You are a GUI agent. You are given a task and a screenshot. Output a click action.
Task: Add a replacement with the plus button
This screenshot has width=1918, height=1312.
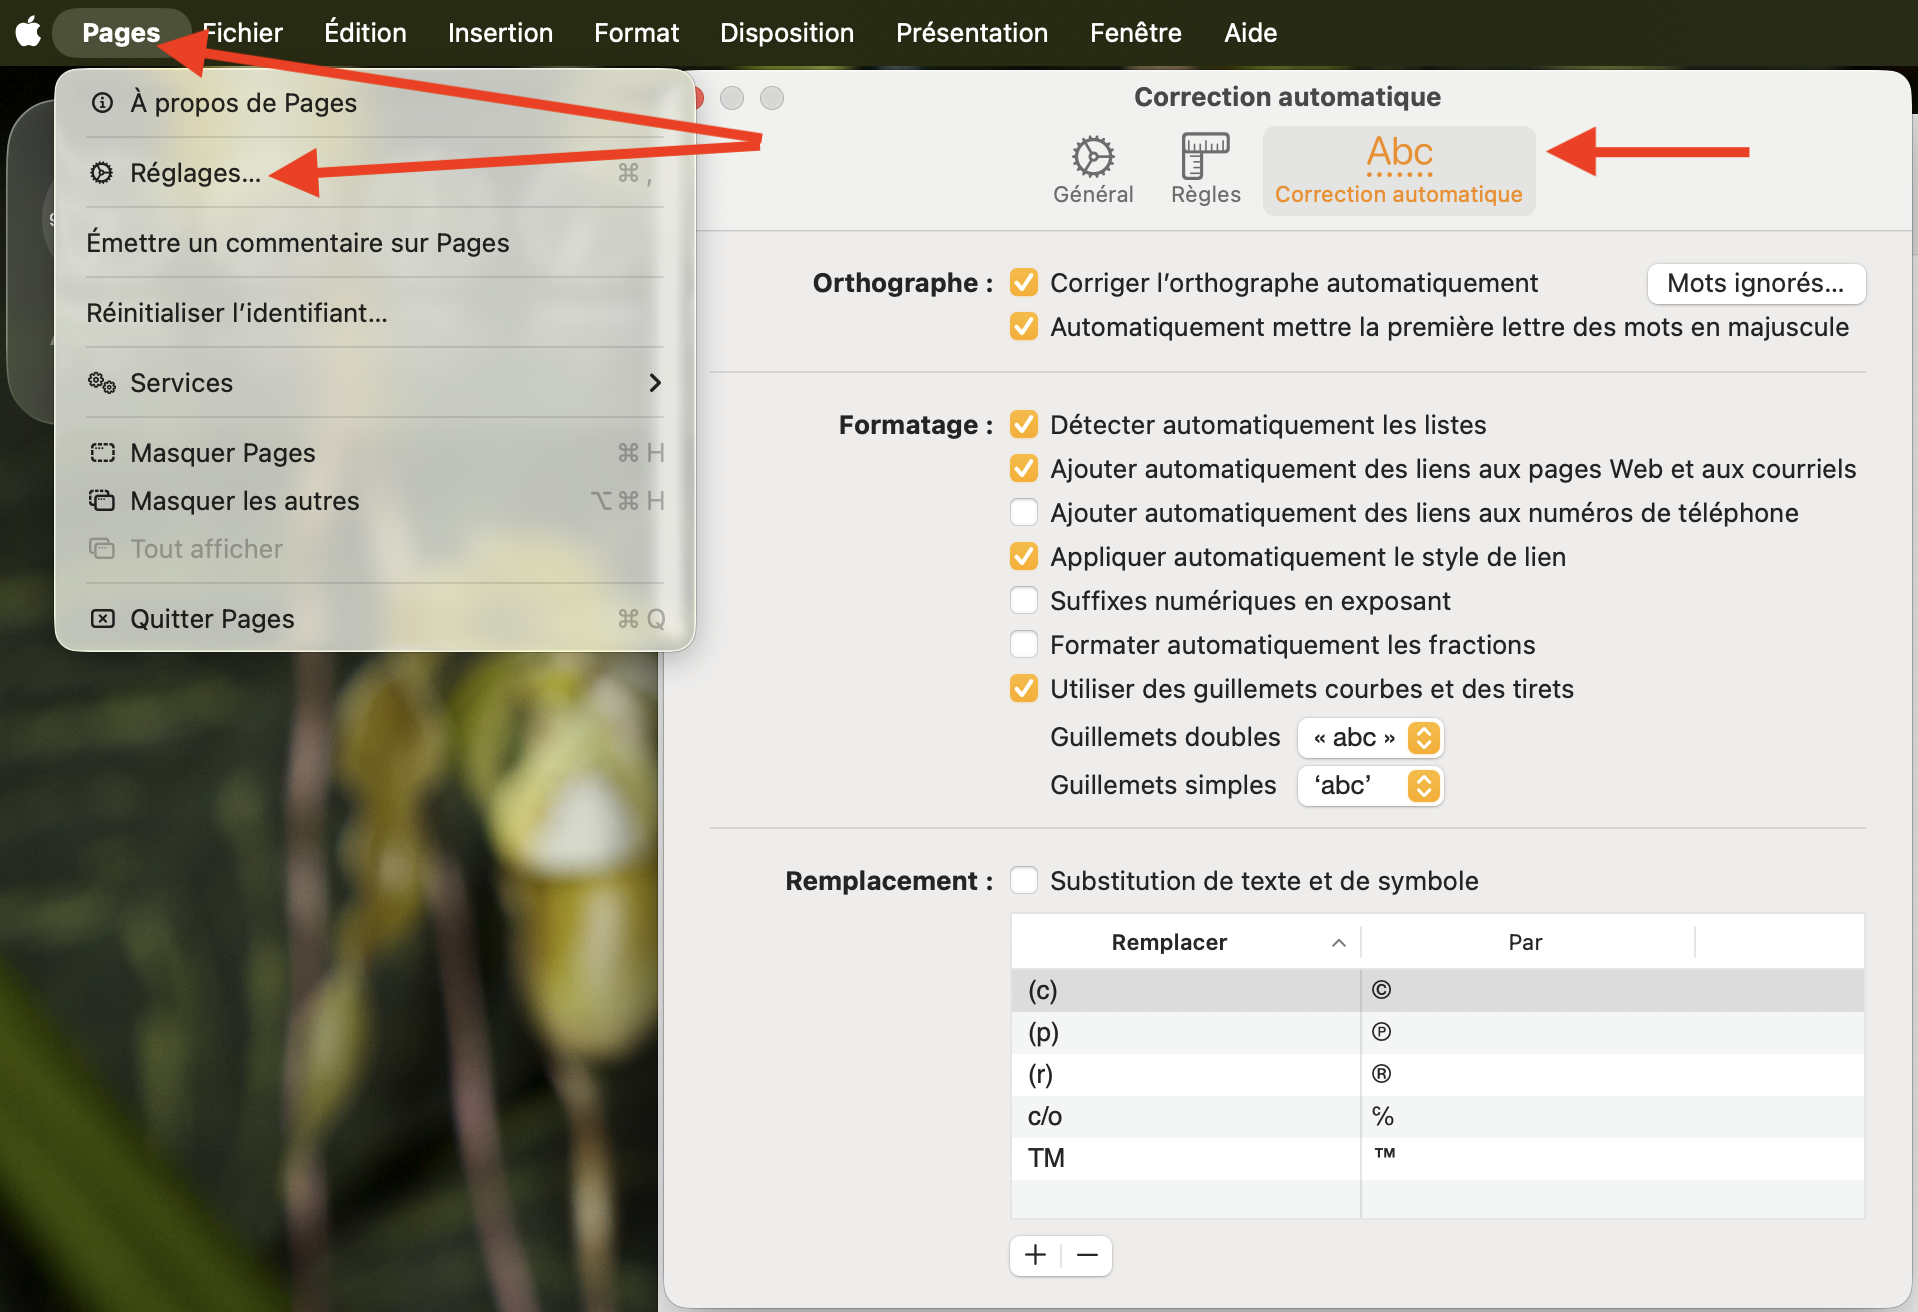[1035, 1255]
